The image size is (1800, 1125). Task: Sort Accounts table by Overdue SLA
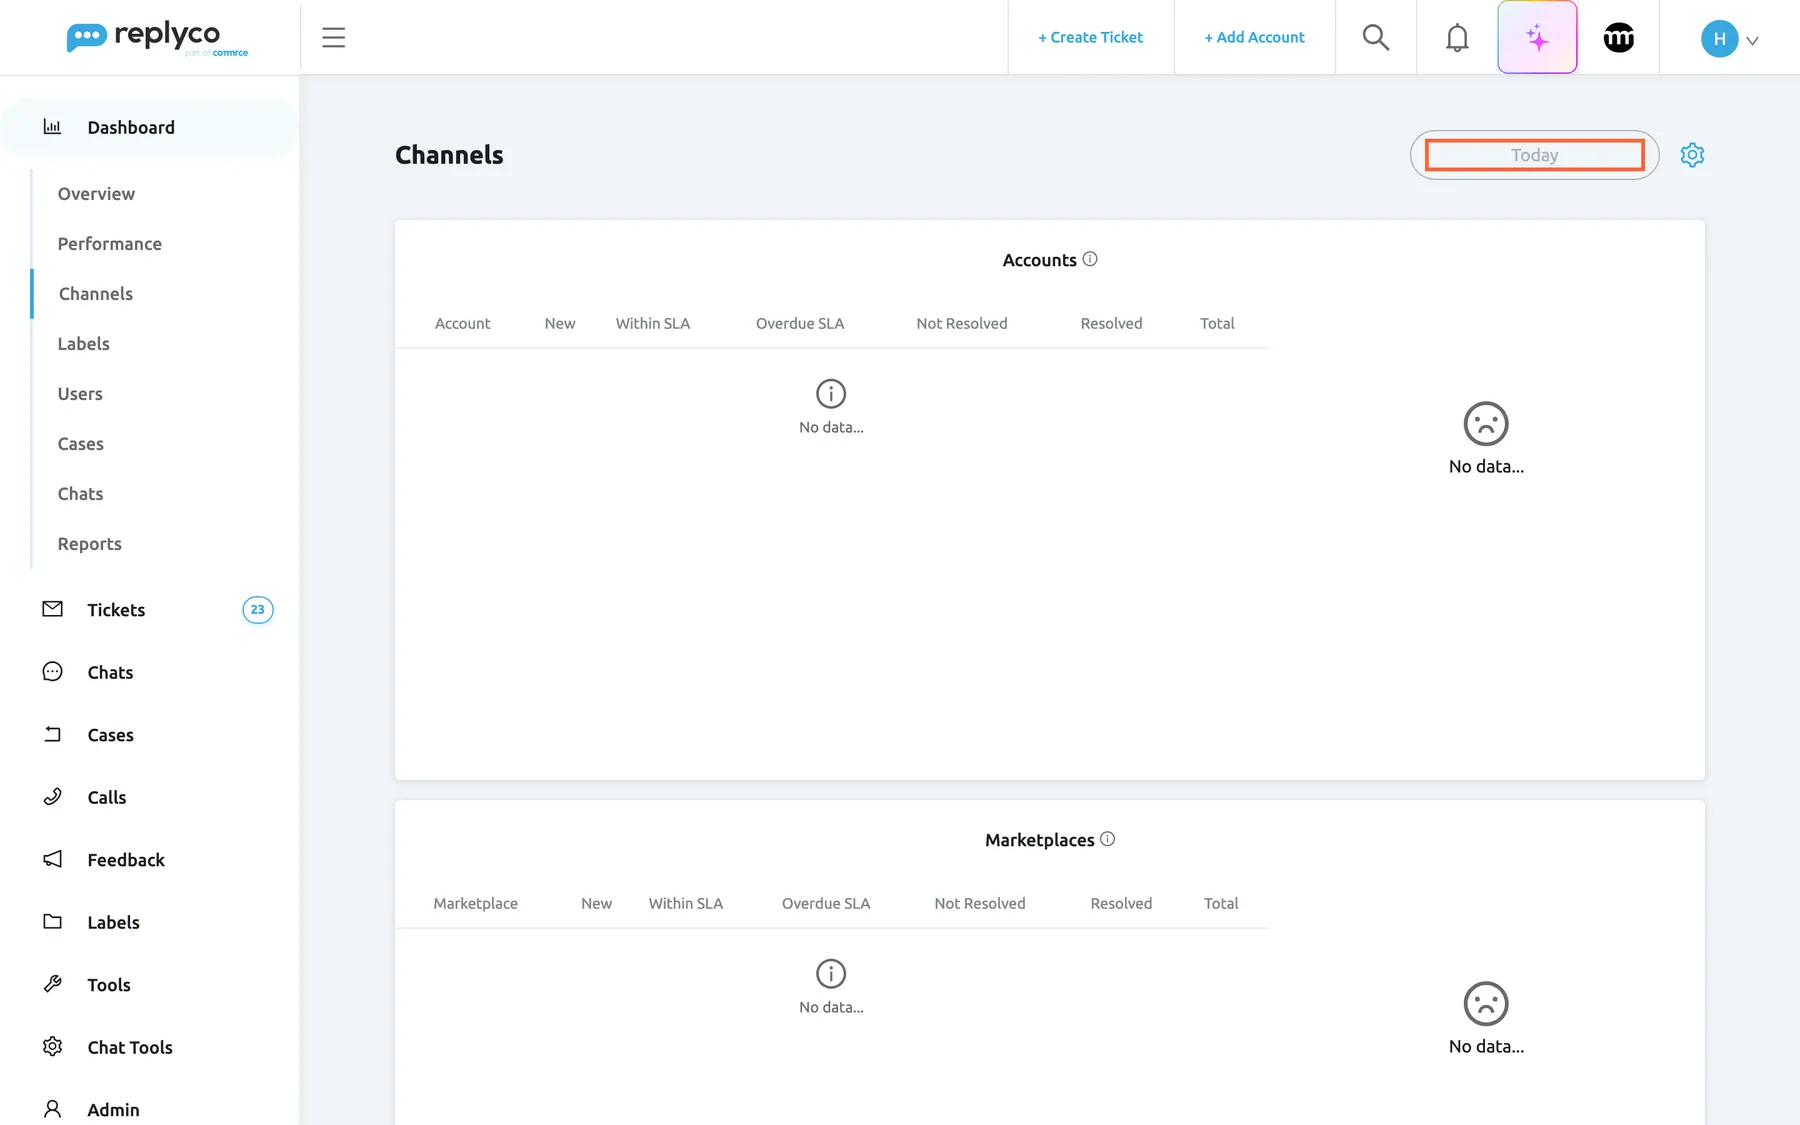(800, 324)
